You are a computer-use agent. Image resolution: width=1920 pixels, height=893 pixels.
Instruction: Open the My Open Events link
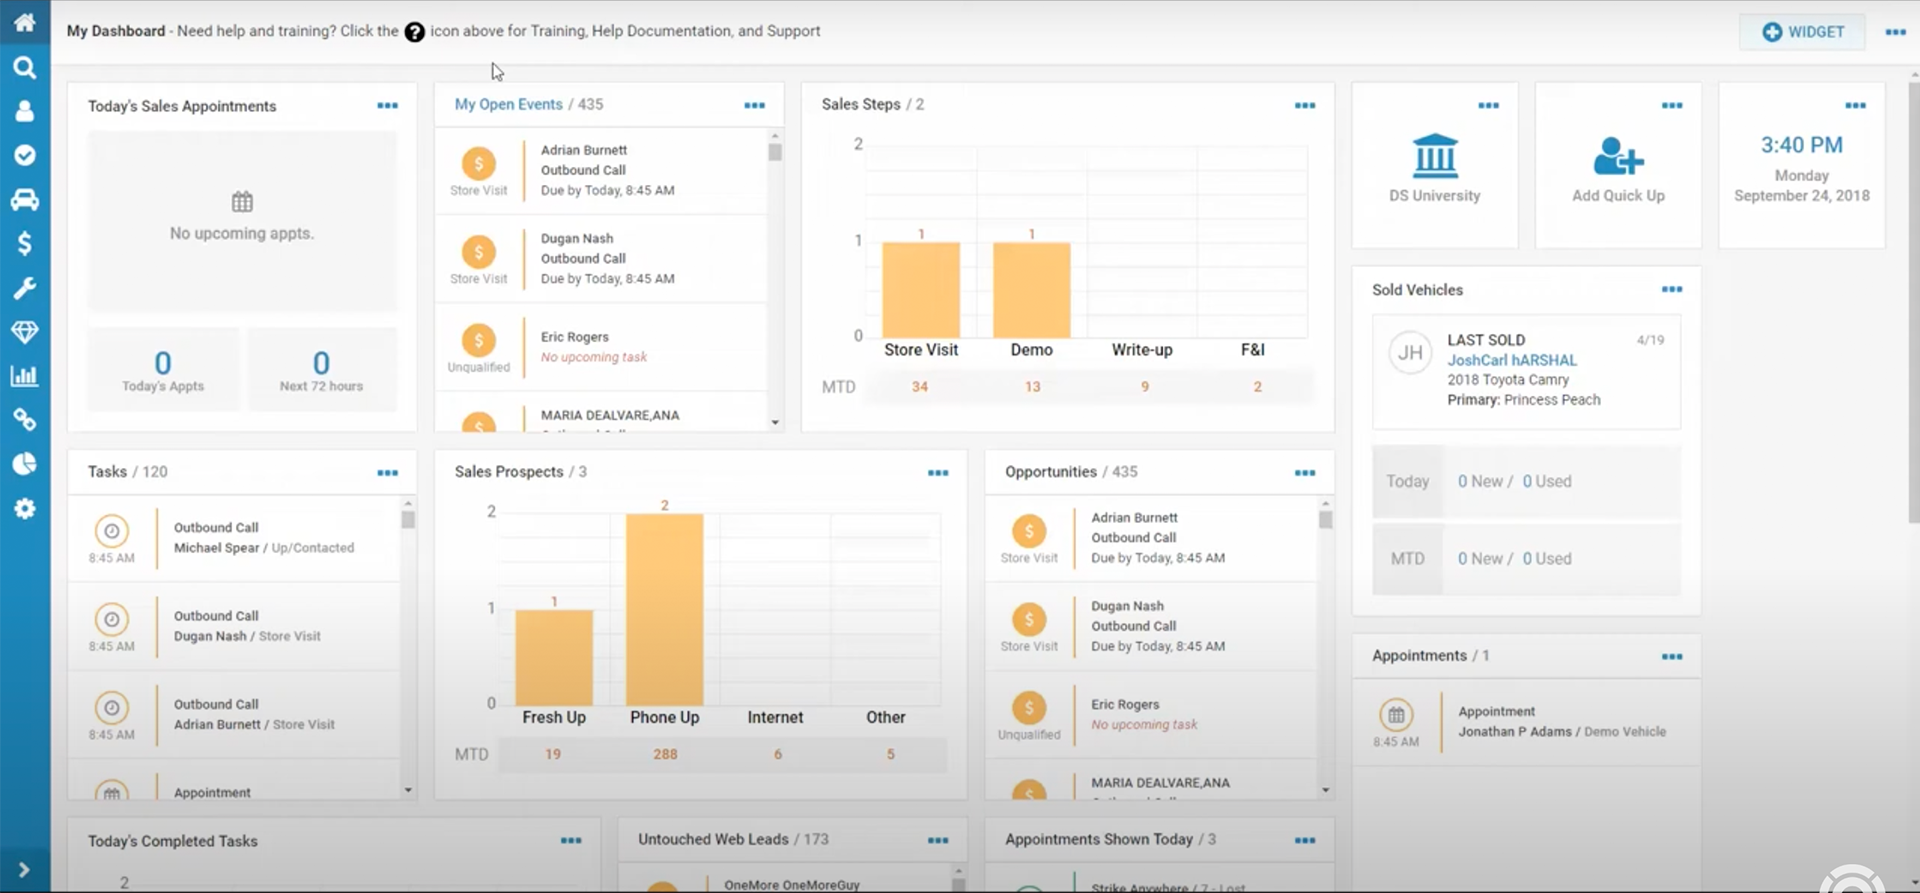(x=508, y=104)
